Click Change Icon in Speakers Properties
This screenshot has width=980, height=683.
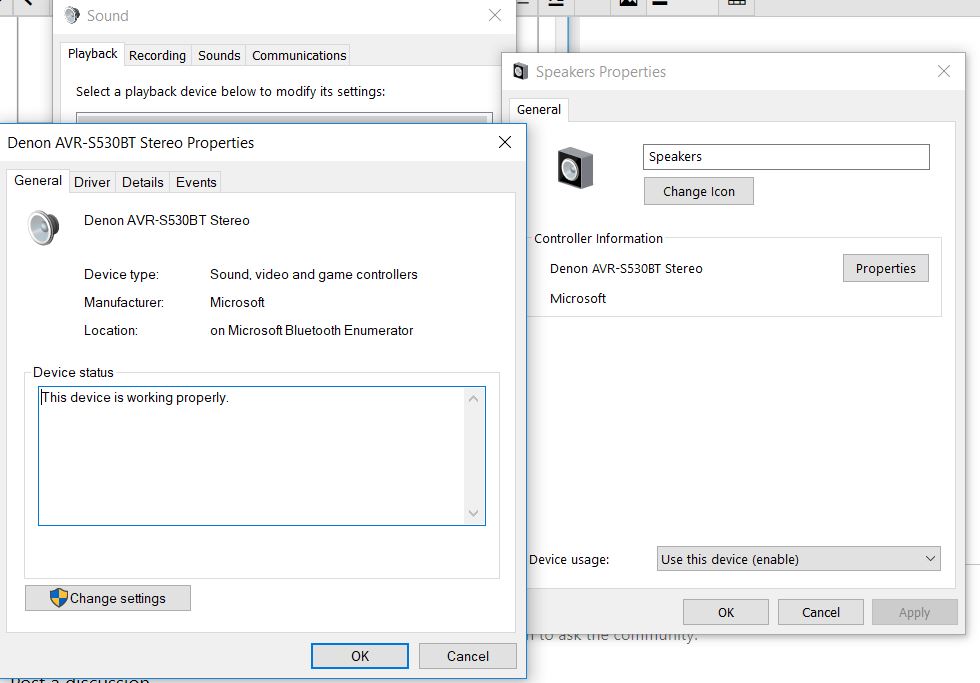(699, 191)
